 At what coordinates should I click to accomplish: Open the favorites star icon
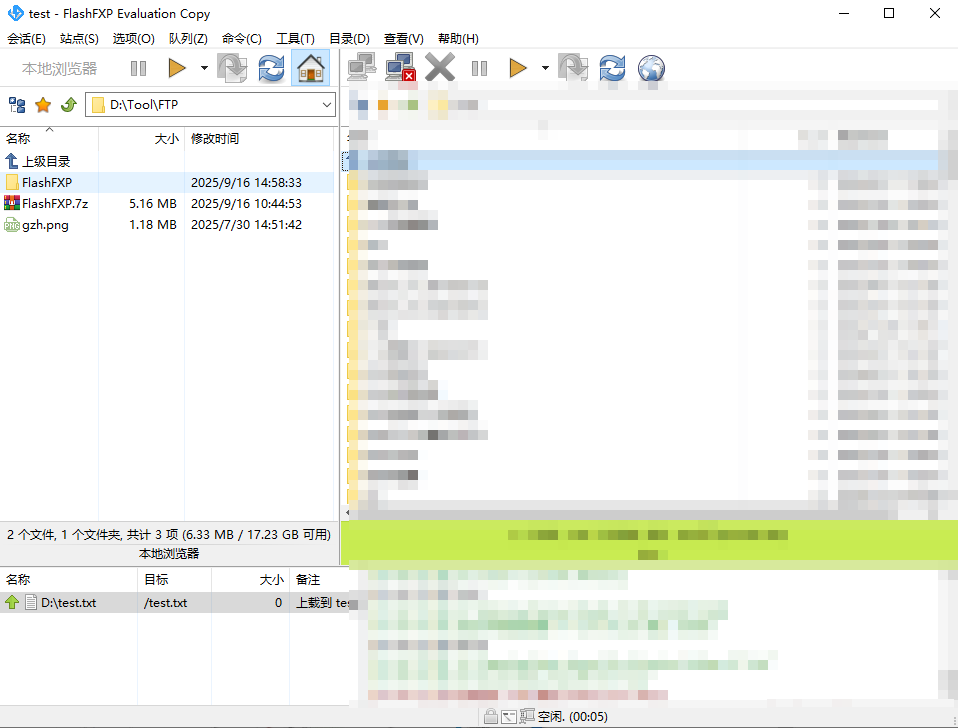pyautogui.click(x=43, y=105)
